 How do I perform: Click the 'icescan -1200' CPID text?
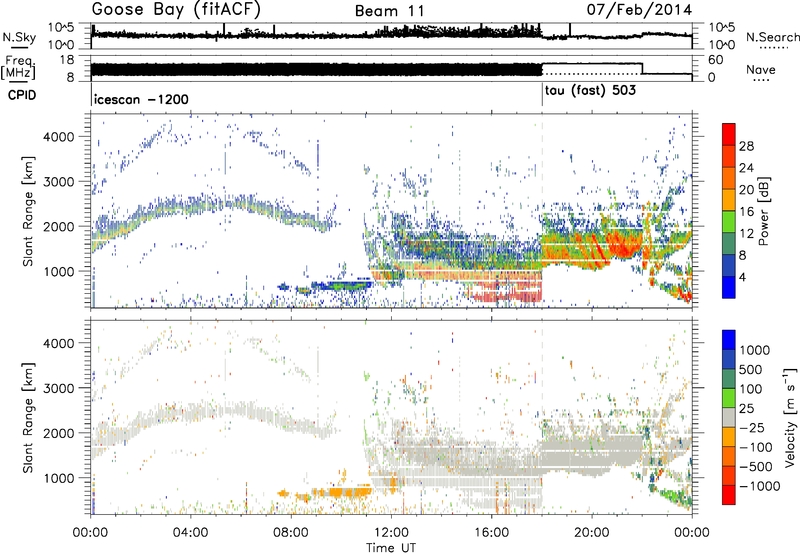pos(141,99)
